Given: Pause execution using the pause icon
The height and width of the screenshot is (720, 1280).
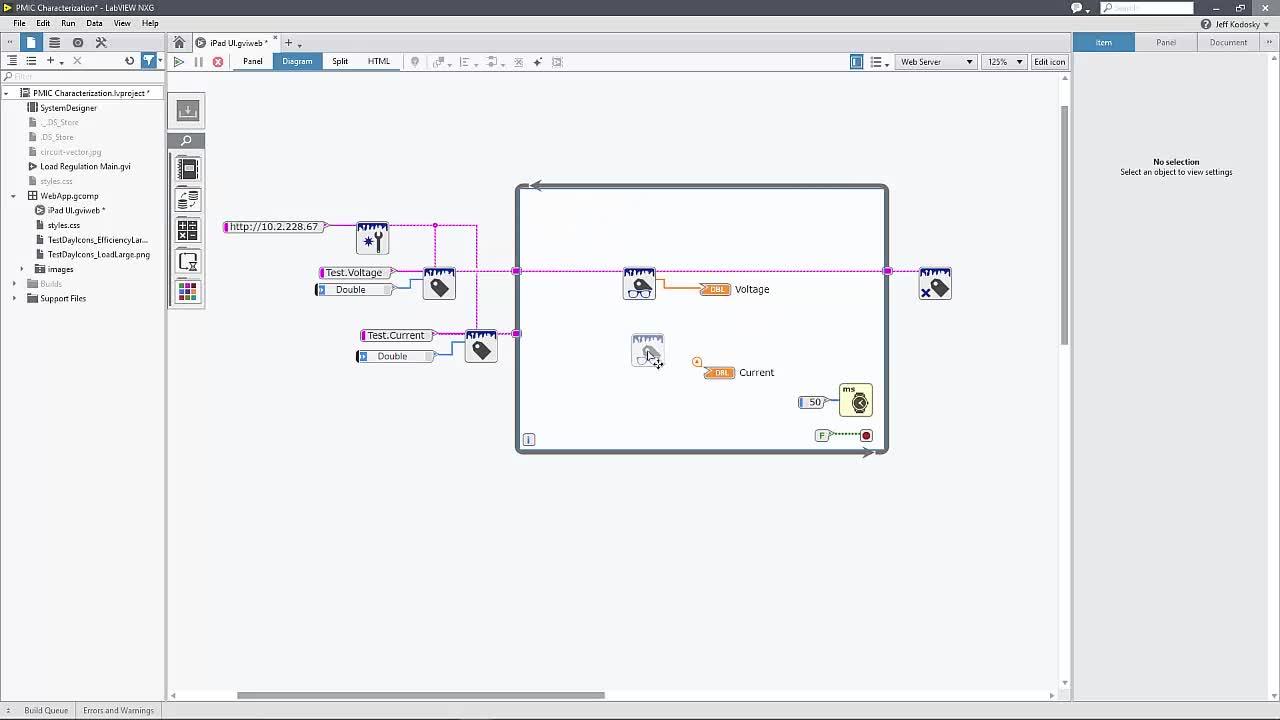Looking at the screenshot, I should [198, 61].
